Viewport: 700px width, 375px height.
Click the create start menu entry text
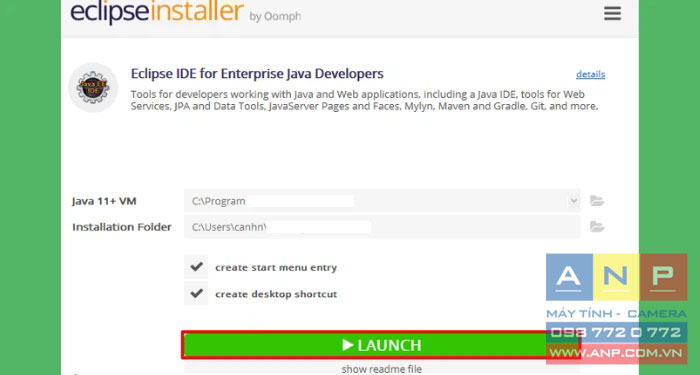pos(276,268)
